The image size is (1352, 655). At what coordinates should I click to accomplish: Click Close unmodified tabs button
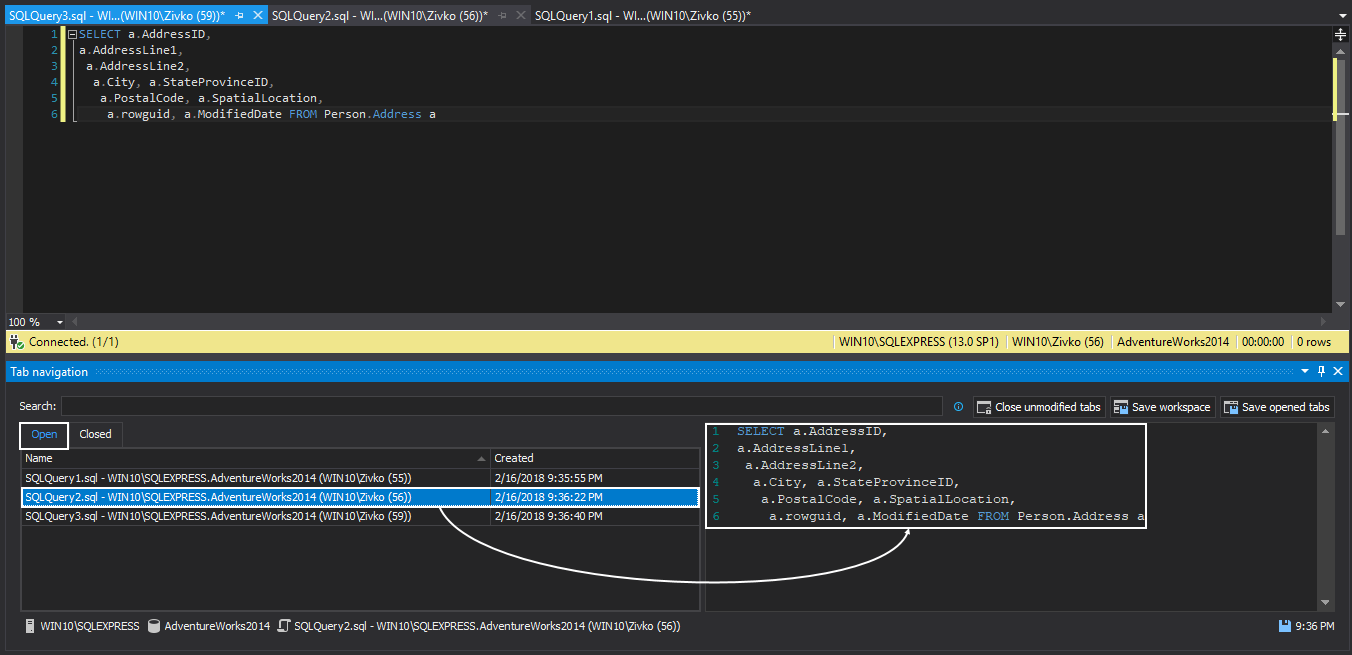[x=1039, y=407]
